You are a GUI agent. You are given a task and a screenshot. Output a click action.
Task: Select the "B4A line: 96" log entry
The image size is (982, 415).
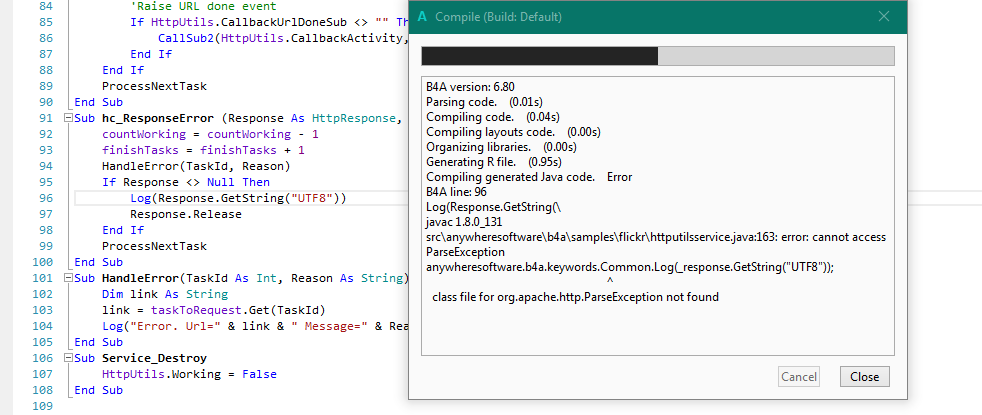tap(457, 192)
